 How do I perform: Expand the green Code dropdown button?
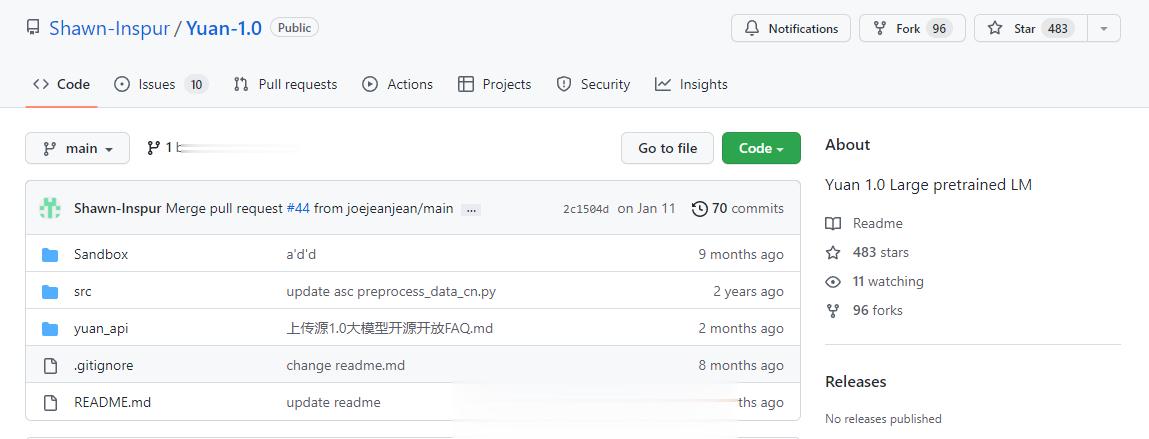(x=761, y=148)
